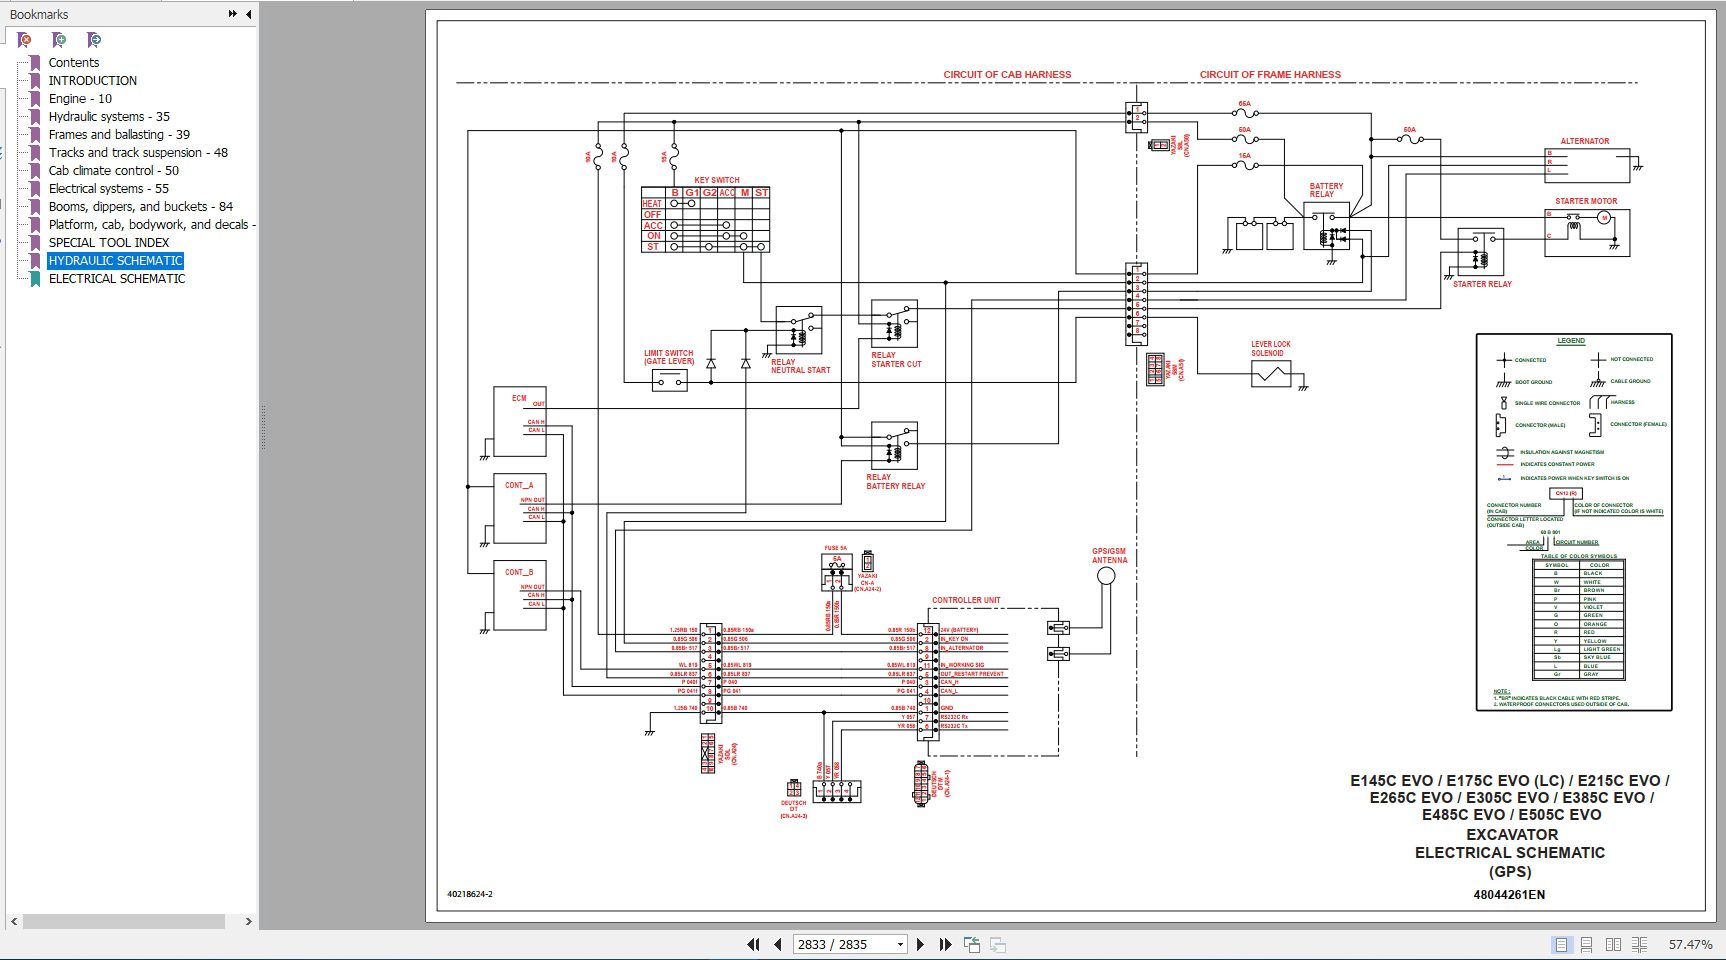Expand bookmarks panel options with double arrow
This screenshot has width=1726, height=960.
(232, 14)
